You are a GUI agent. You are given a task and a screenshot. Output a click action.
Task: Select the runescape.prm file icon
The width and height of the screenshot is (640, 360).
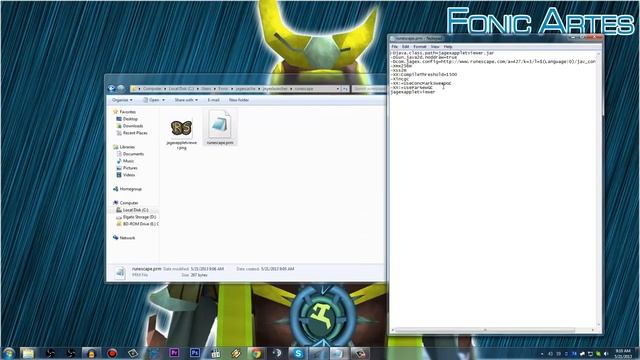point(220,128)
